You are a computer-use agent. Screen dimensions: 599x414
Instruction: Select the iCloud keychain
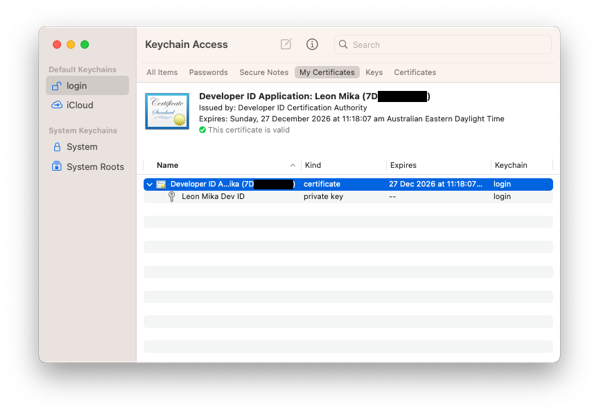pyautogui.click(x=87, y=105)
